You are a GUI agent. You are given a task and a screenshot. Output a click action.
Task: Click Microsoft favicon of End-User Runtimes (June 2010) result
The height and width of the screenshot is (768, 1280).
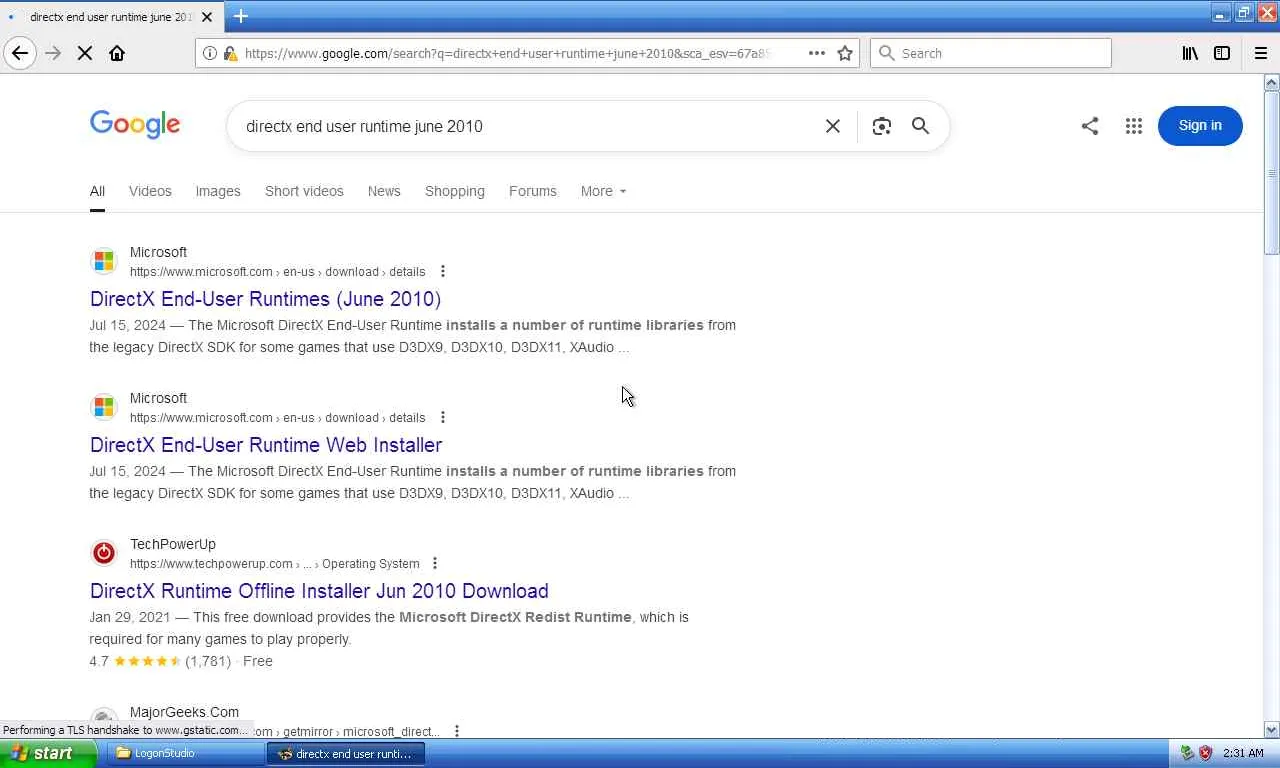click(104, 261)
